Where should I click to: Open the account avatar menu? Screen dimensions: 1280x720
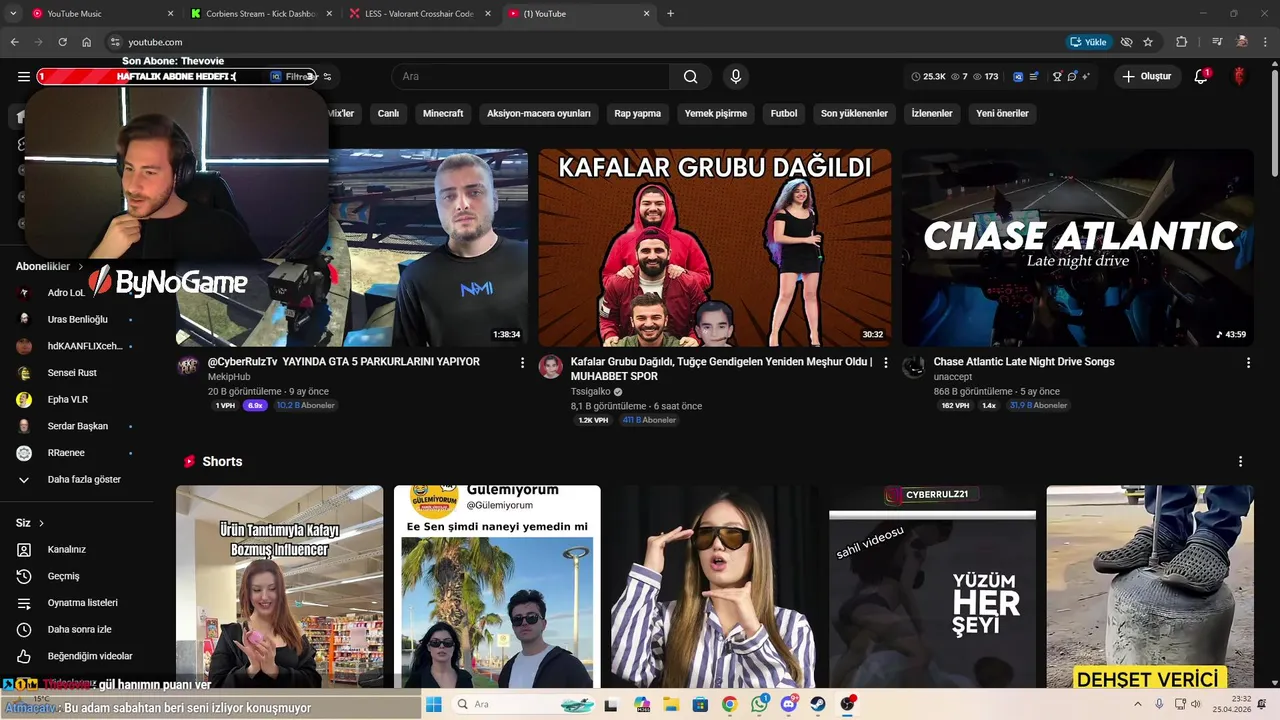point(1239,77)
